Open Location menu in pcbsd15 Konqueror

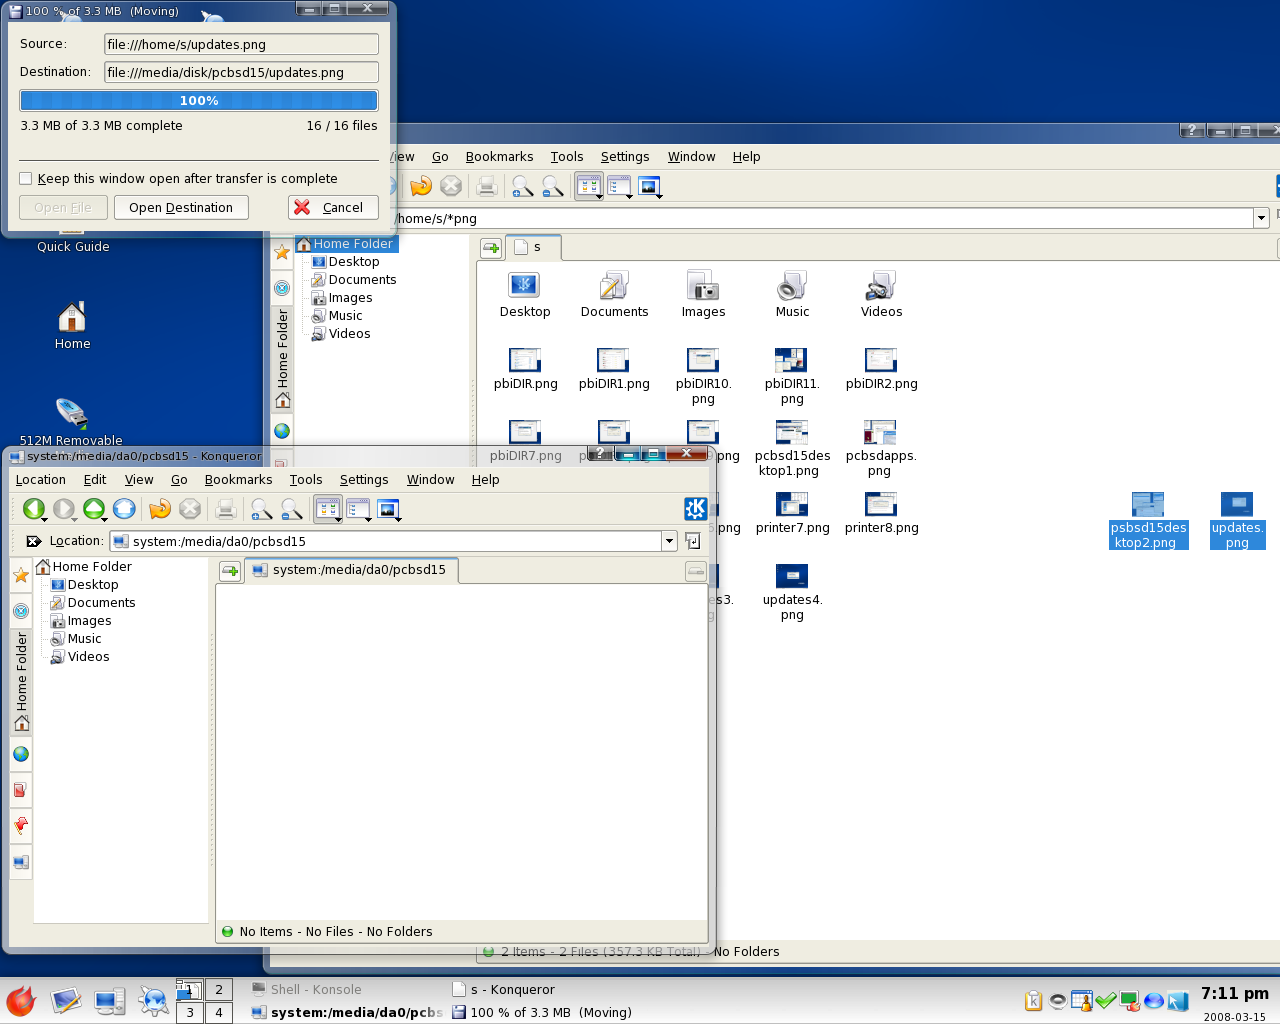[41, 480]
